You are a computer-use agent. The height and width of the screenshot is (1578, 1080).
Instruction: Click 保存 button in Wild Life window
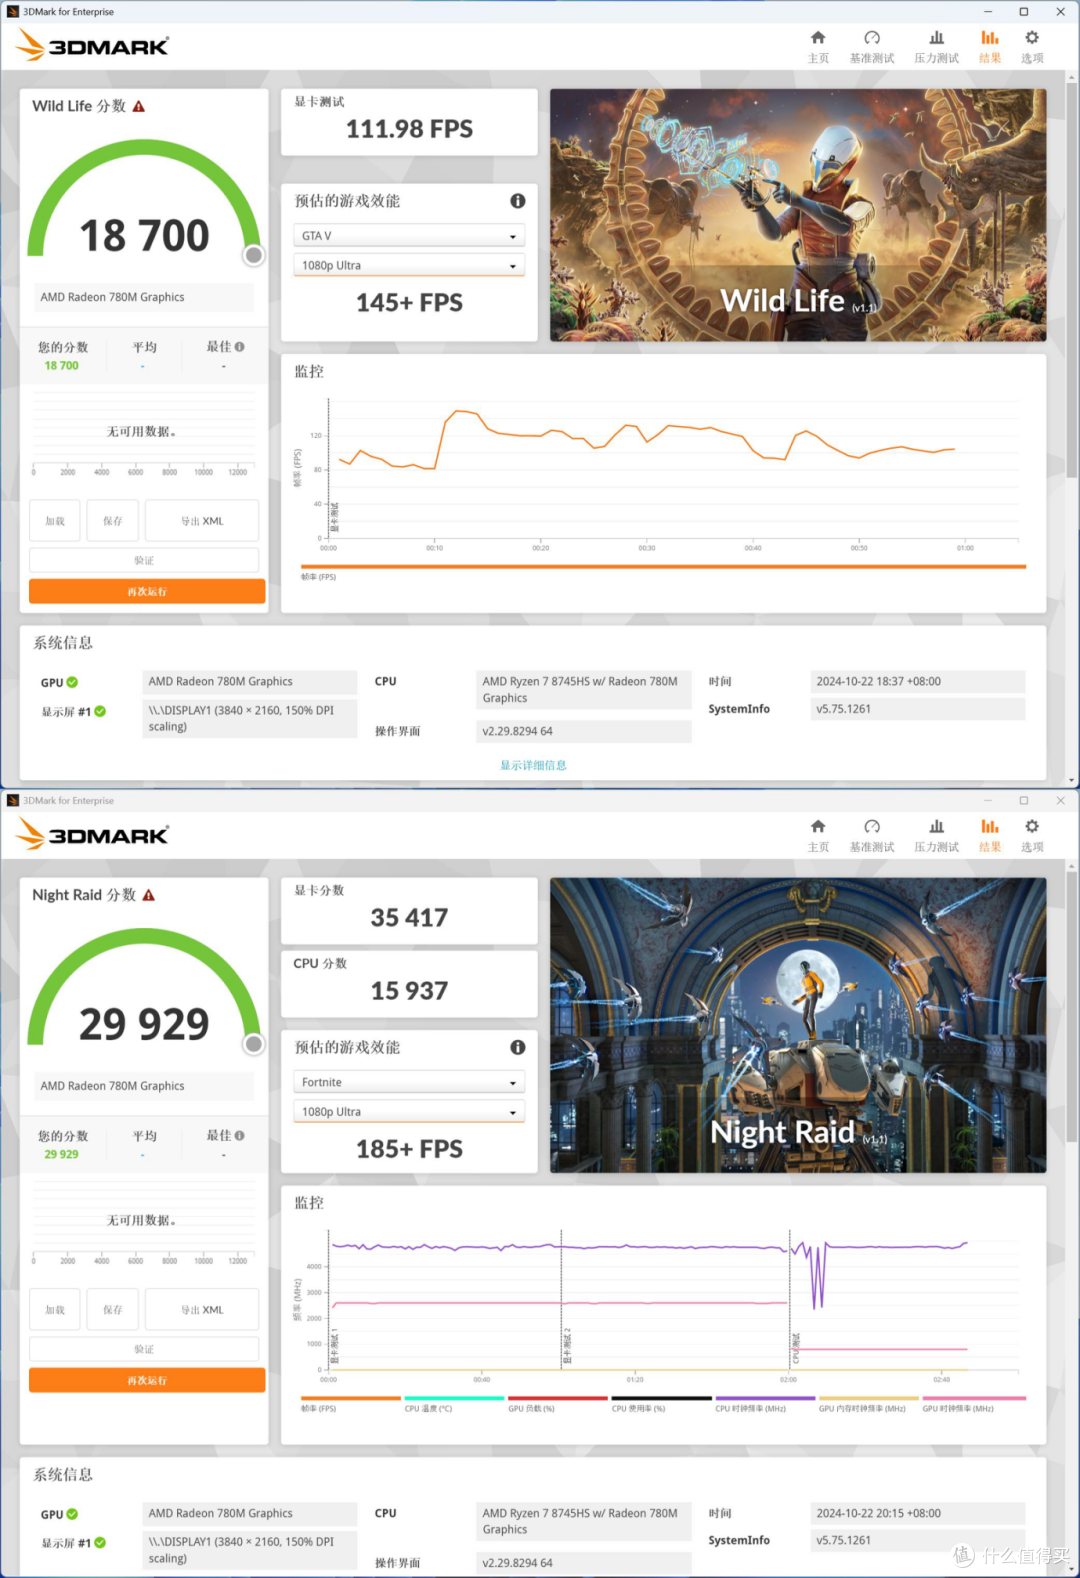[x=113, y=521]
